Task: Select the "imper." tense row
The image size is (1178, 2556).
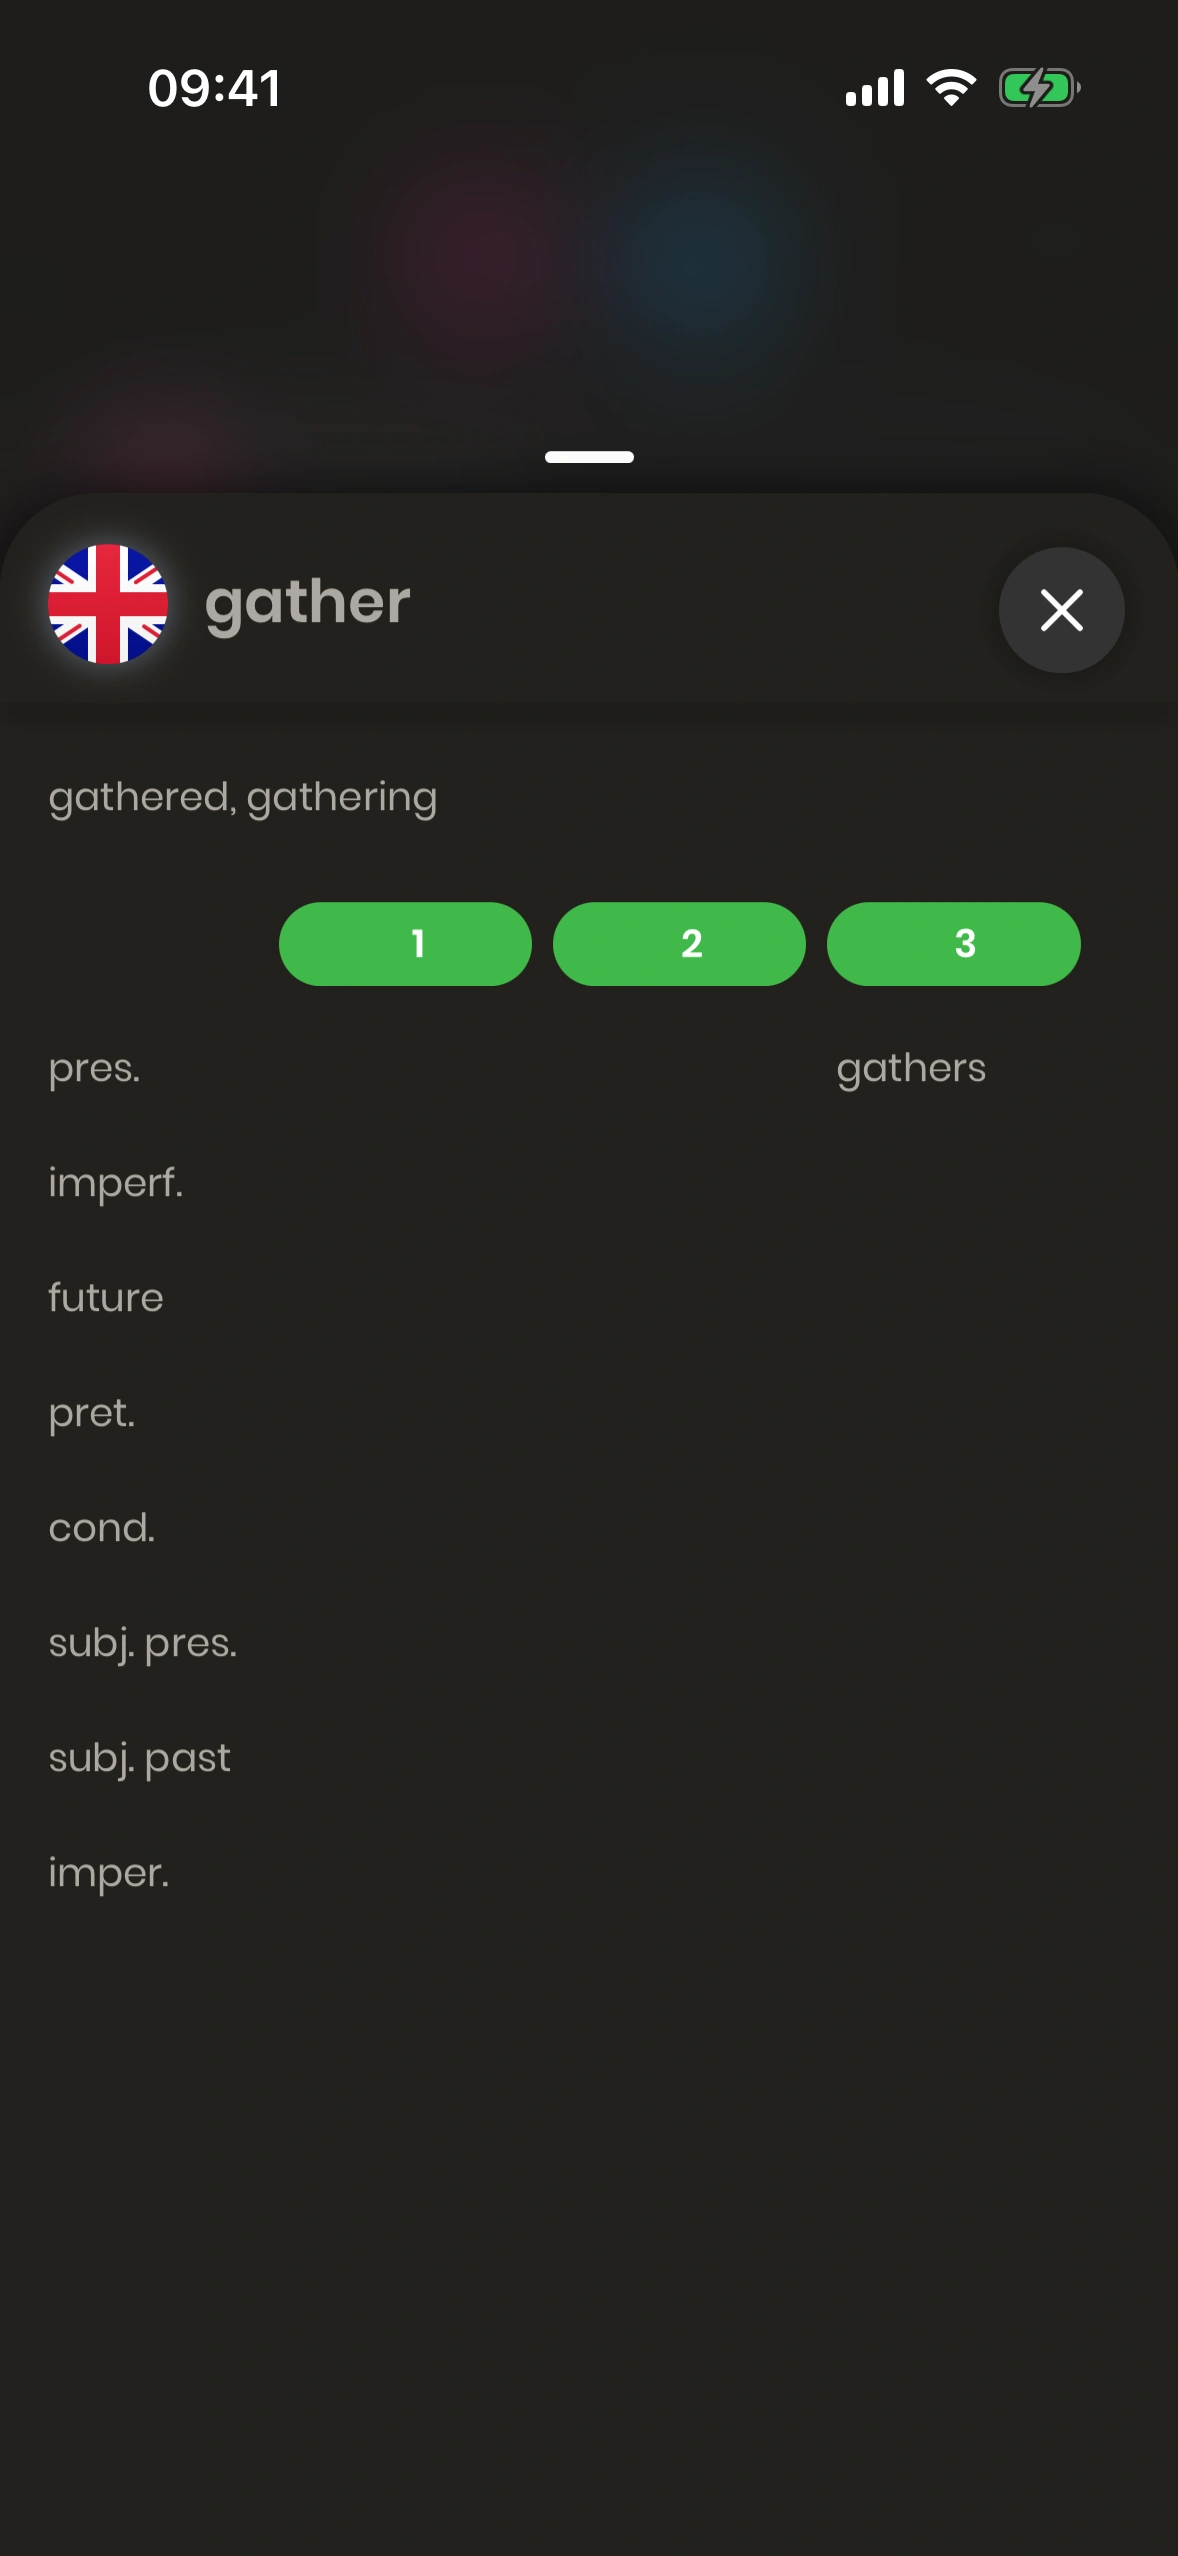Action: pos(109,1873)
